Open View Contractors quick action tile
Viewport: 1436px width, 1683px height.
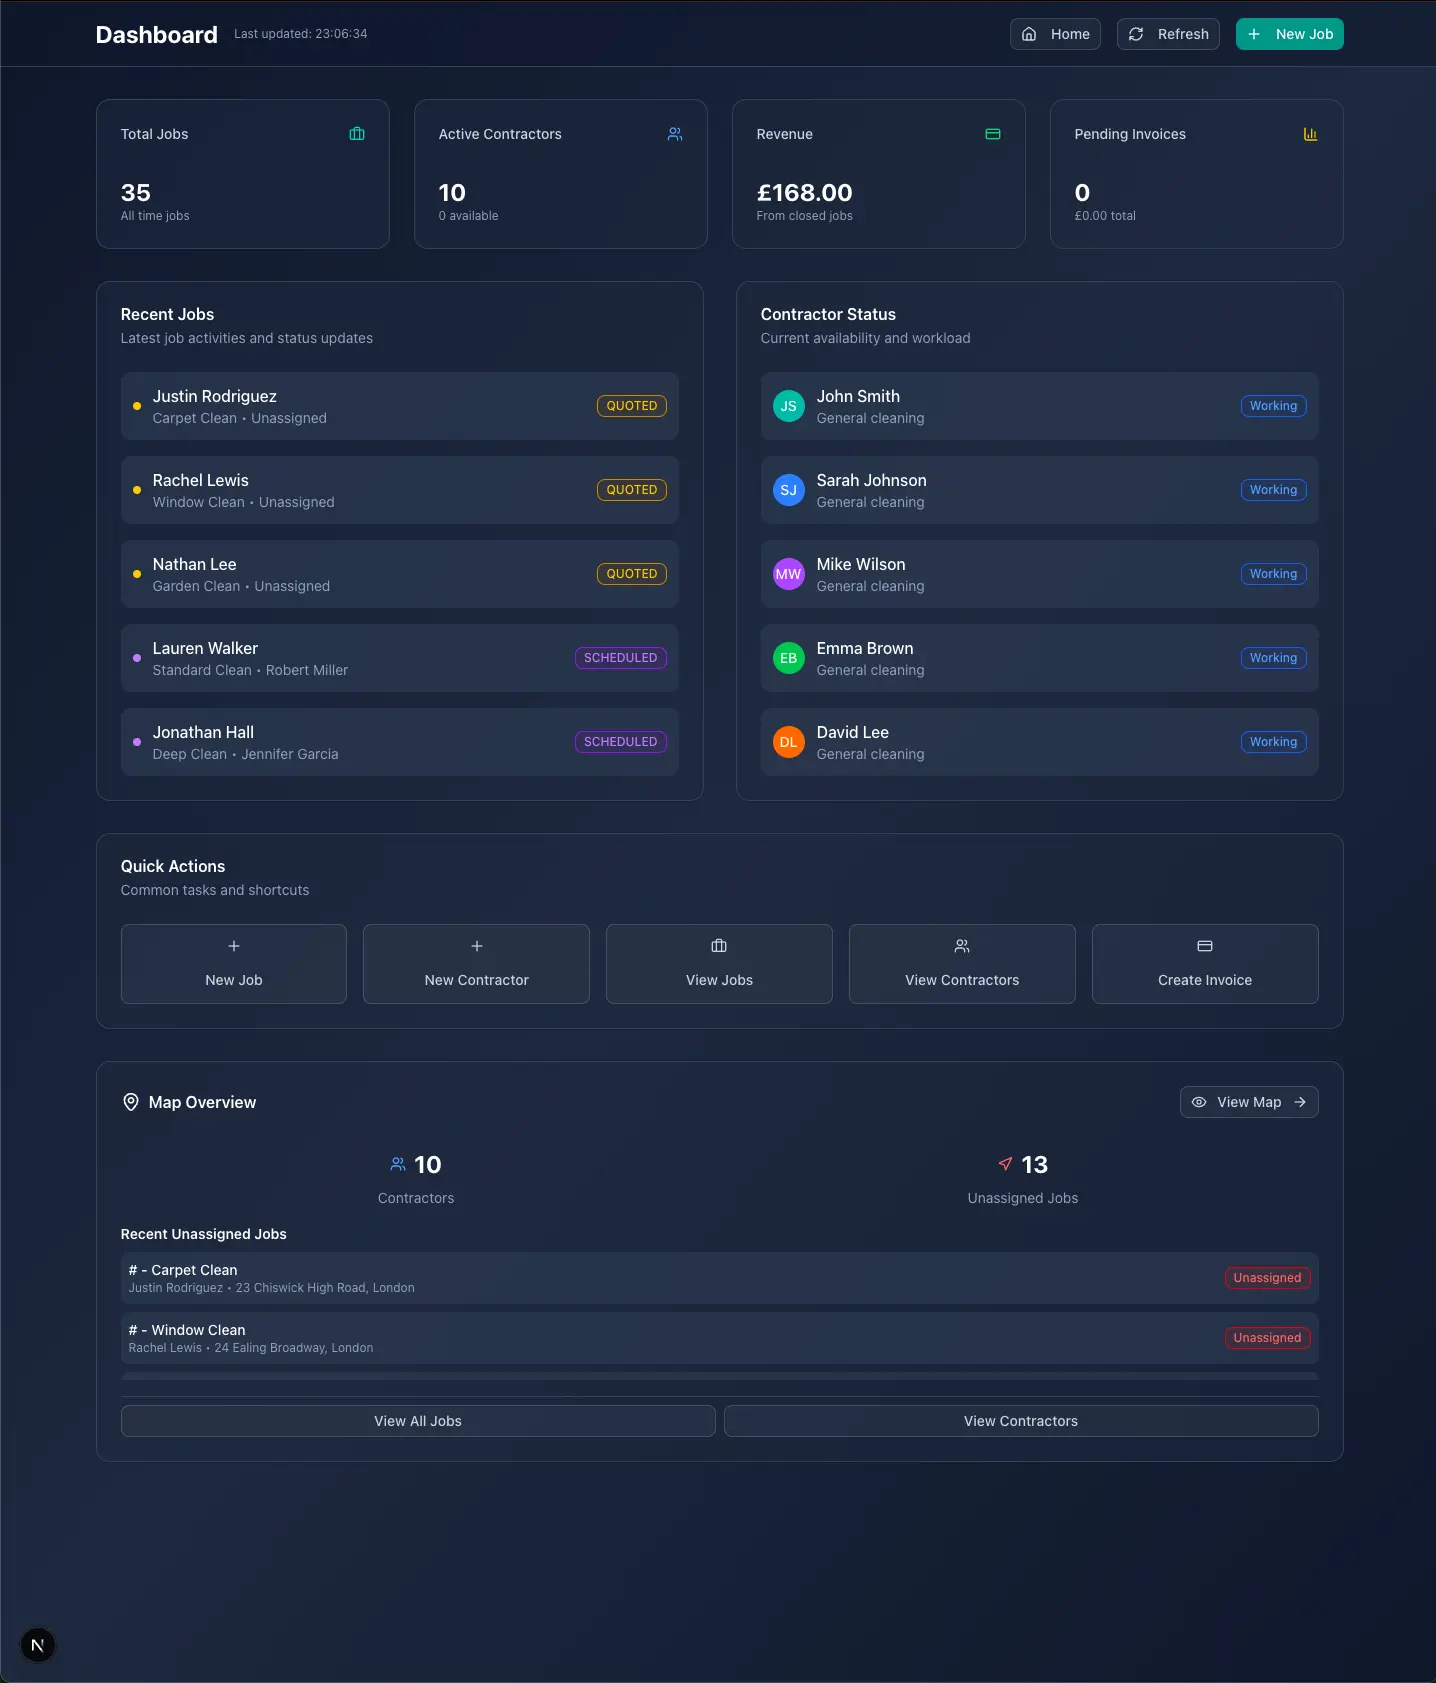[x=962, y=964]
